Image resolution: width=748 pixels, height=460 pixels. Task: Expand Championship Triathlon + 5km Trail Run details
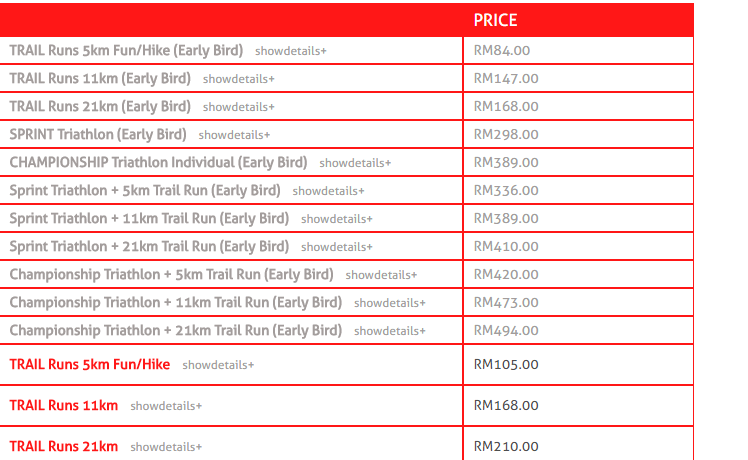point(381,275)
